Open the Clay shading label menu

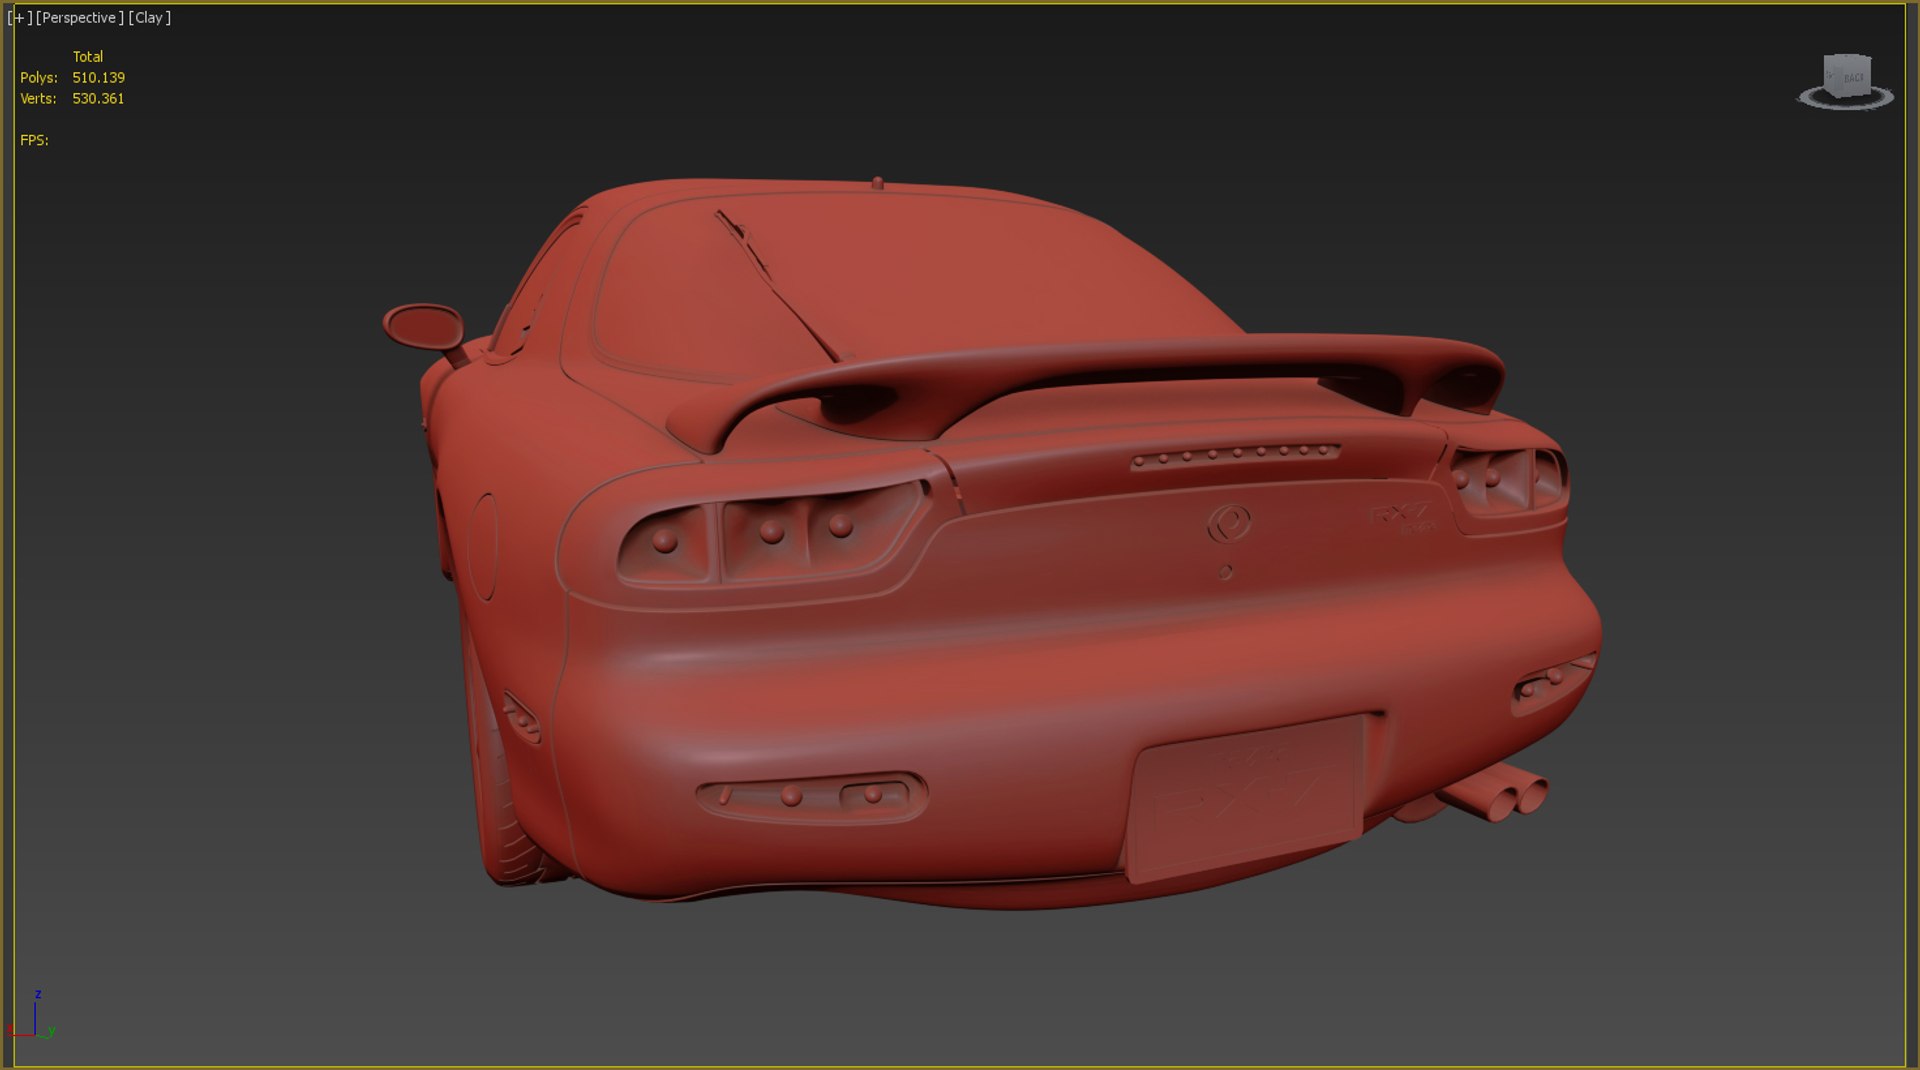coord(150,18)
